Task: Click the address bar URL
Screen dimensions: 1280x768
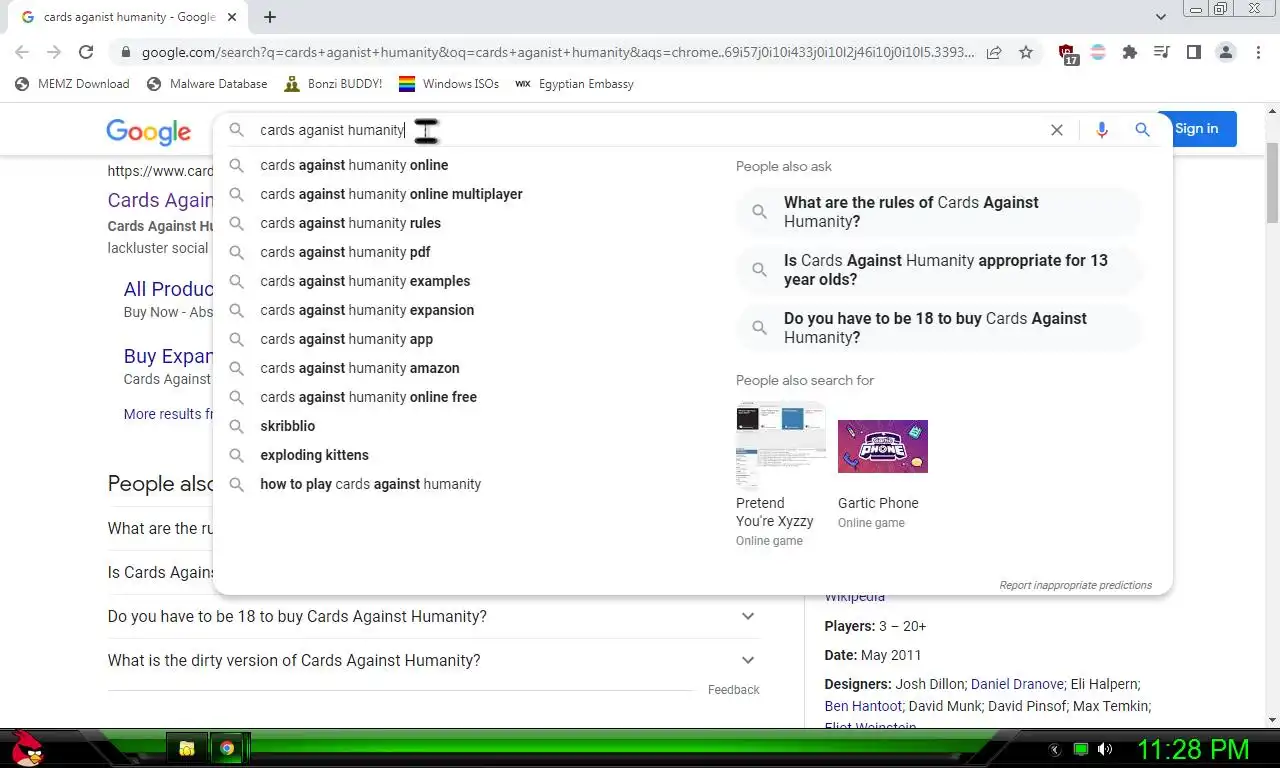Action: pyautogui.click(x=557, y=52)
